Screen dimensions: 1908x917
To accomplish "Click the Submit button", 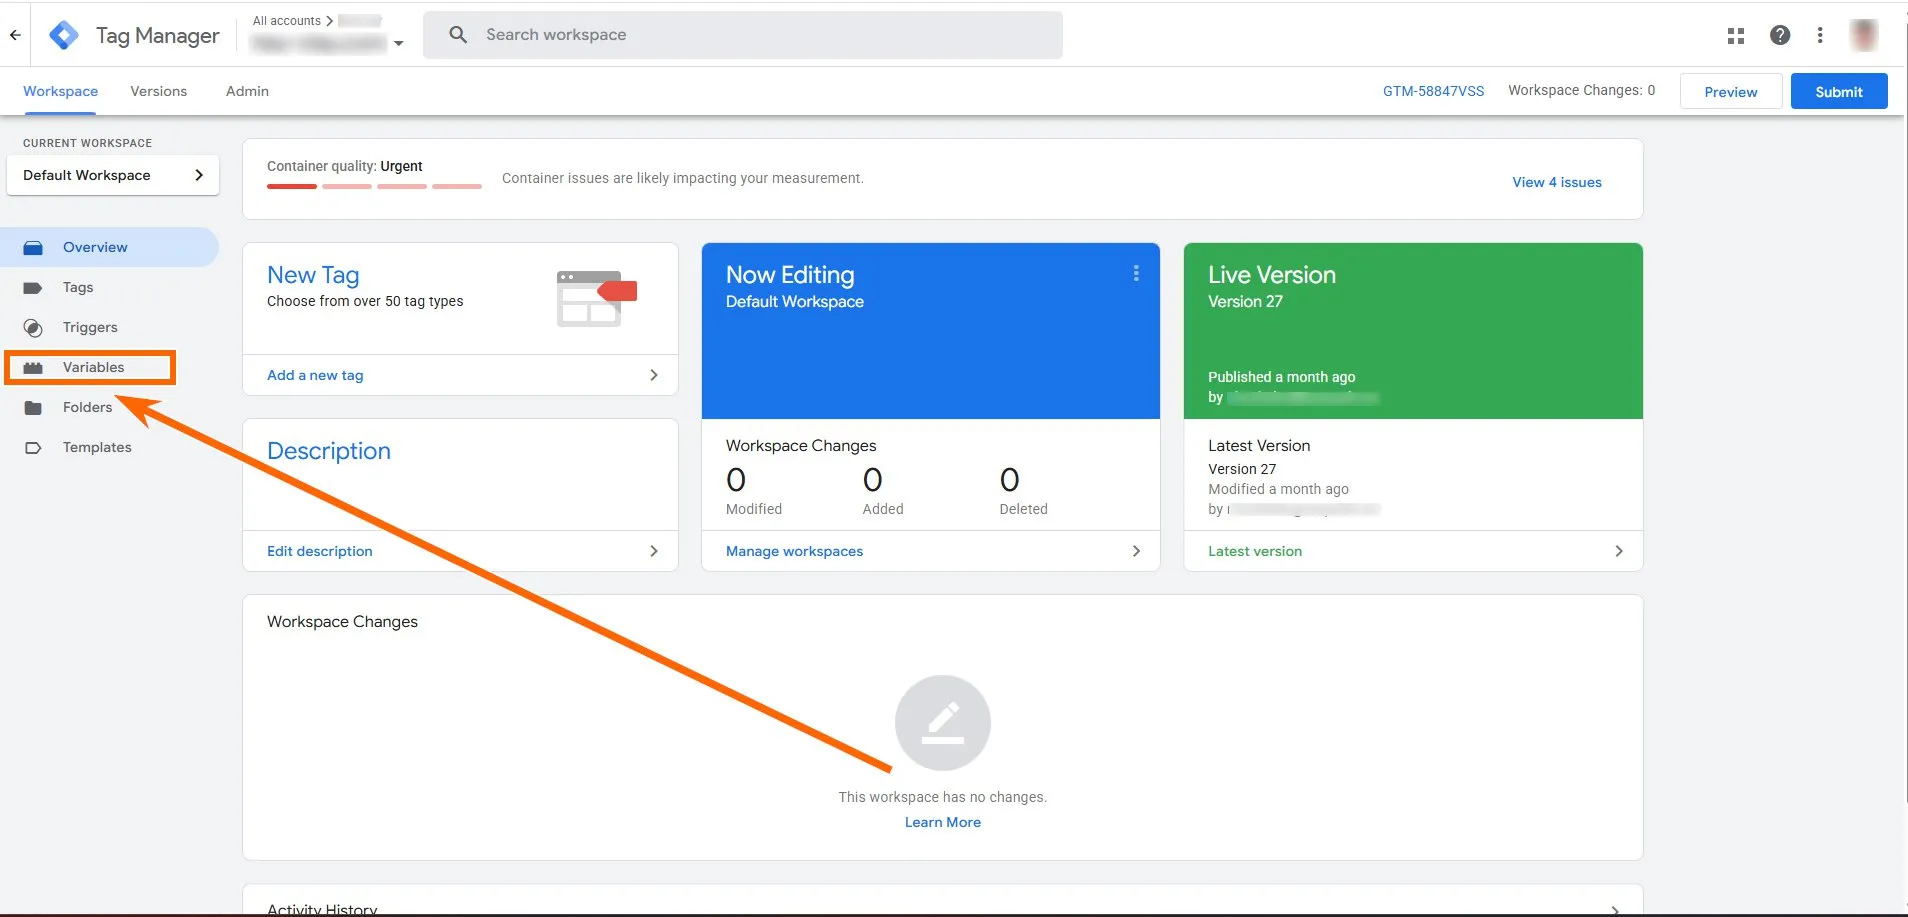I will (1838, 92).
